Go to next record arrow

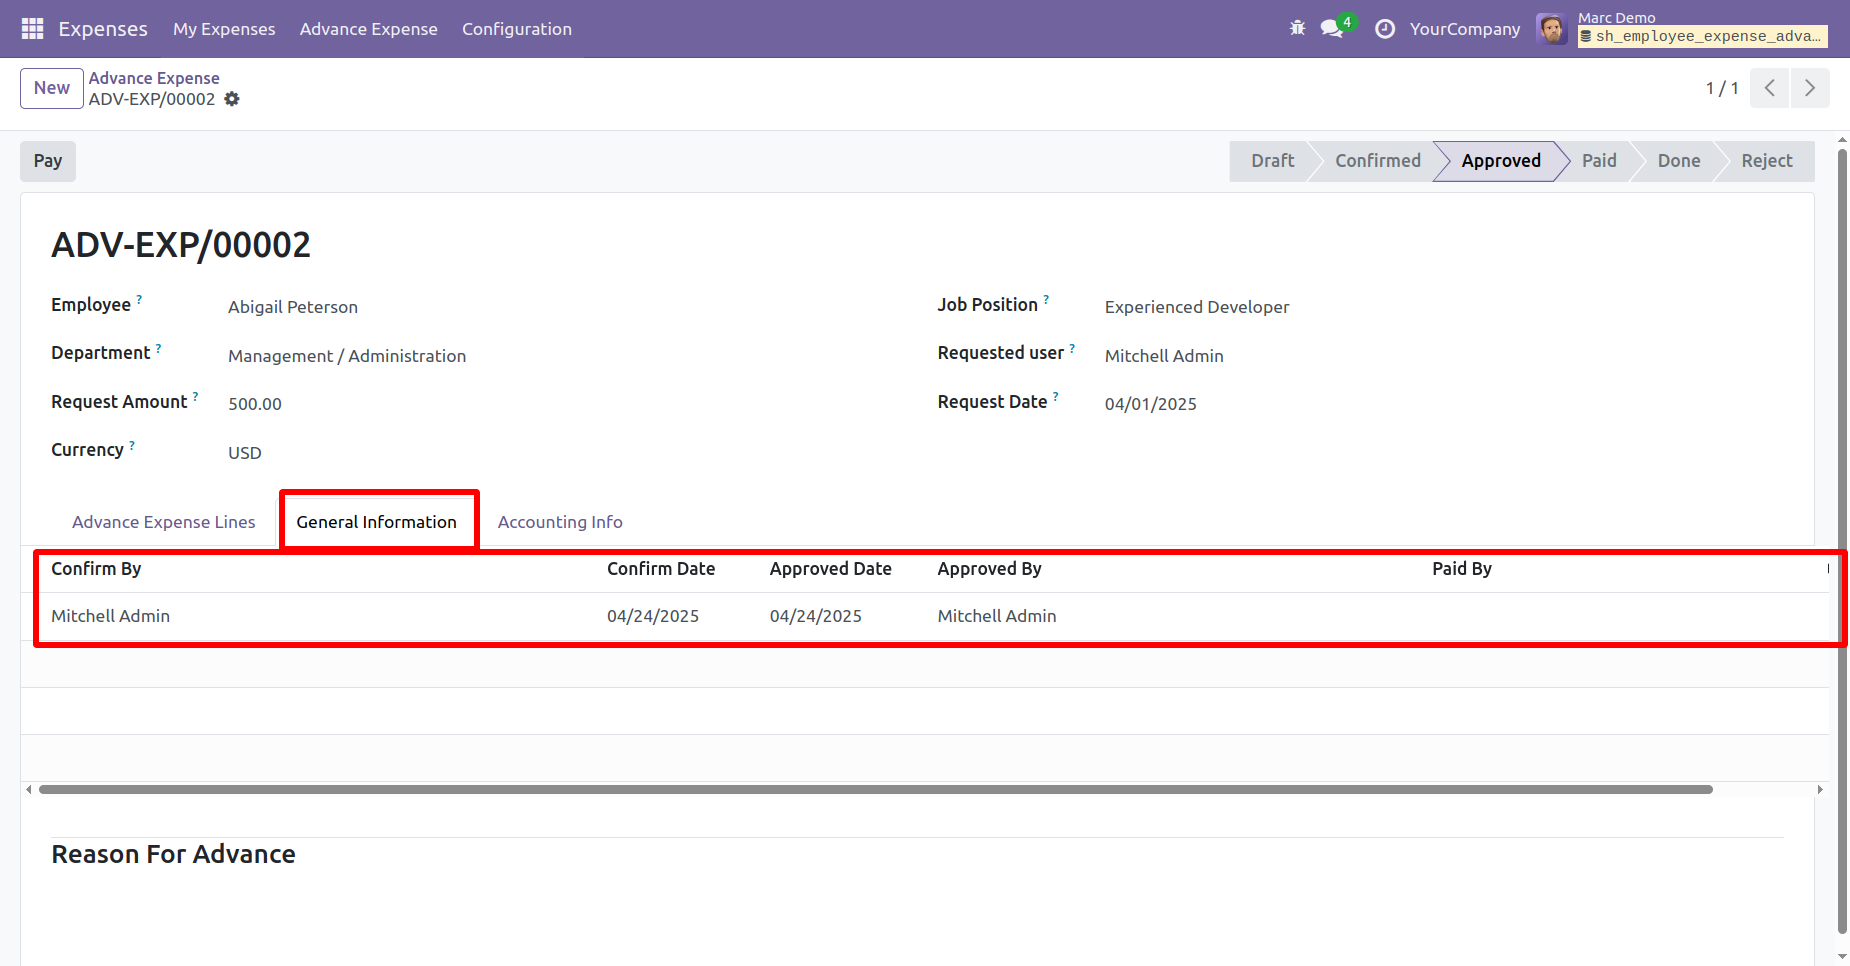pos(1810,88)
